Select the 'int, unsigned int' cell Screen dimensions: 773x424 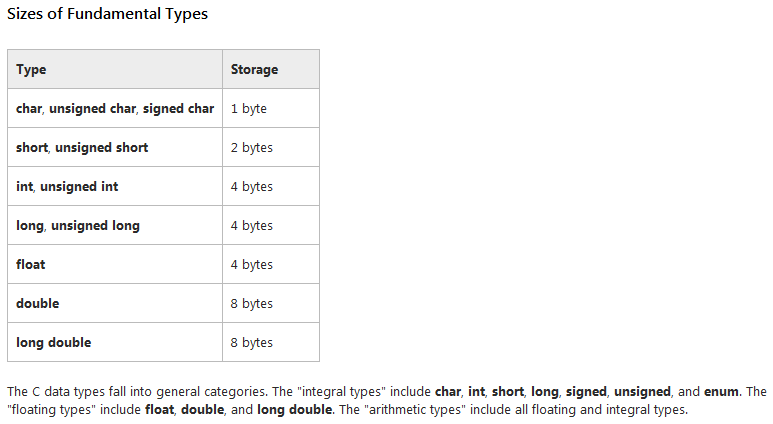coord(115,186)
